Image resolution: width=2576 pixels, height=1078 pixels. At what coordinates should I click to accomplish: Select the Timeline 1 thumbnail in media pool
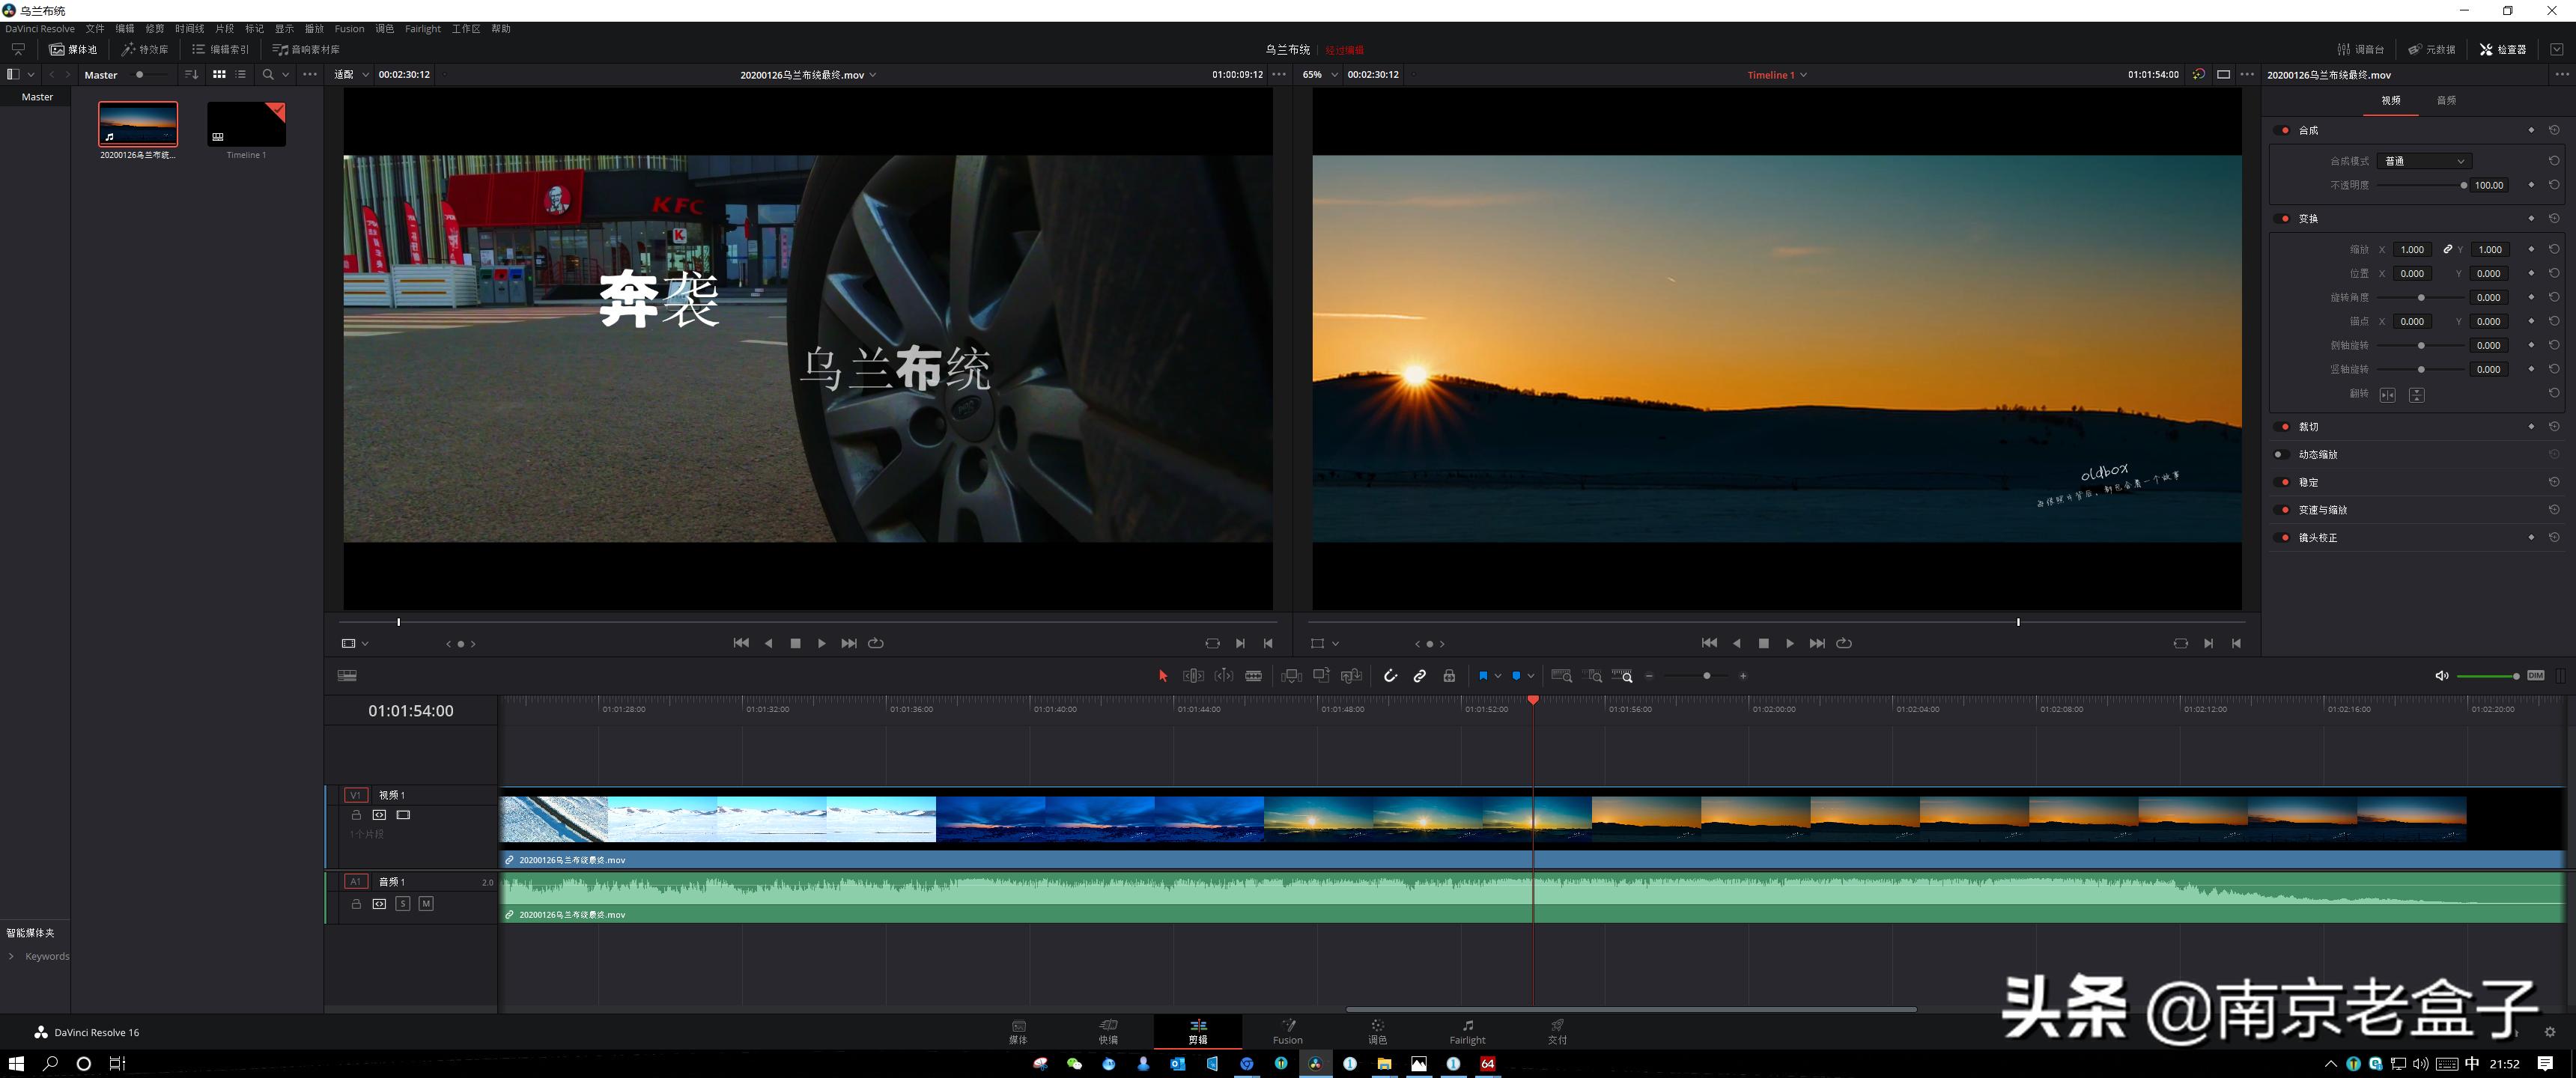[x=246, y=125]
